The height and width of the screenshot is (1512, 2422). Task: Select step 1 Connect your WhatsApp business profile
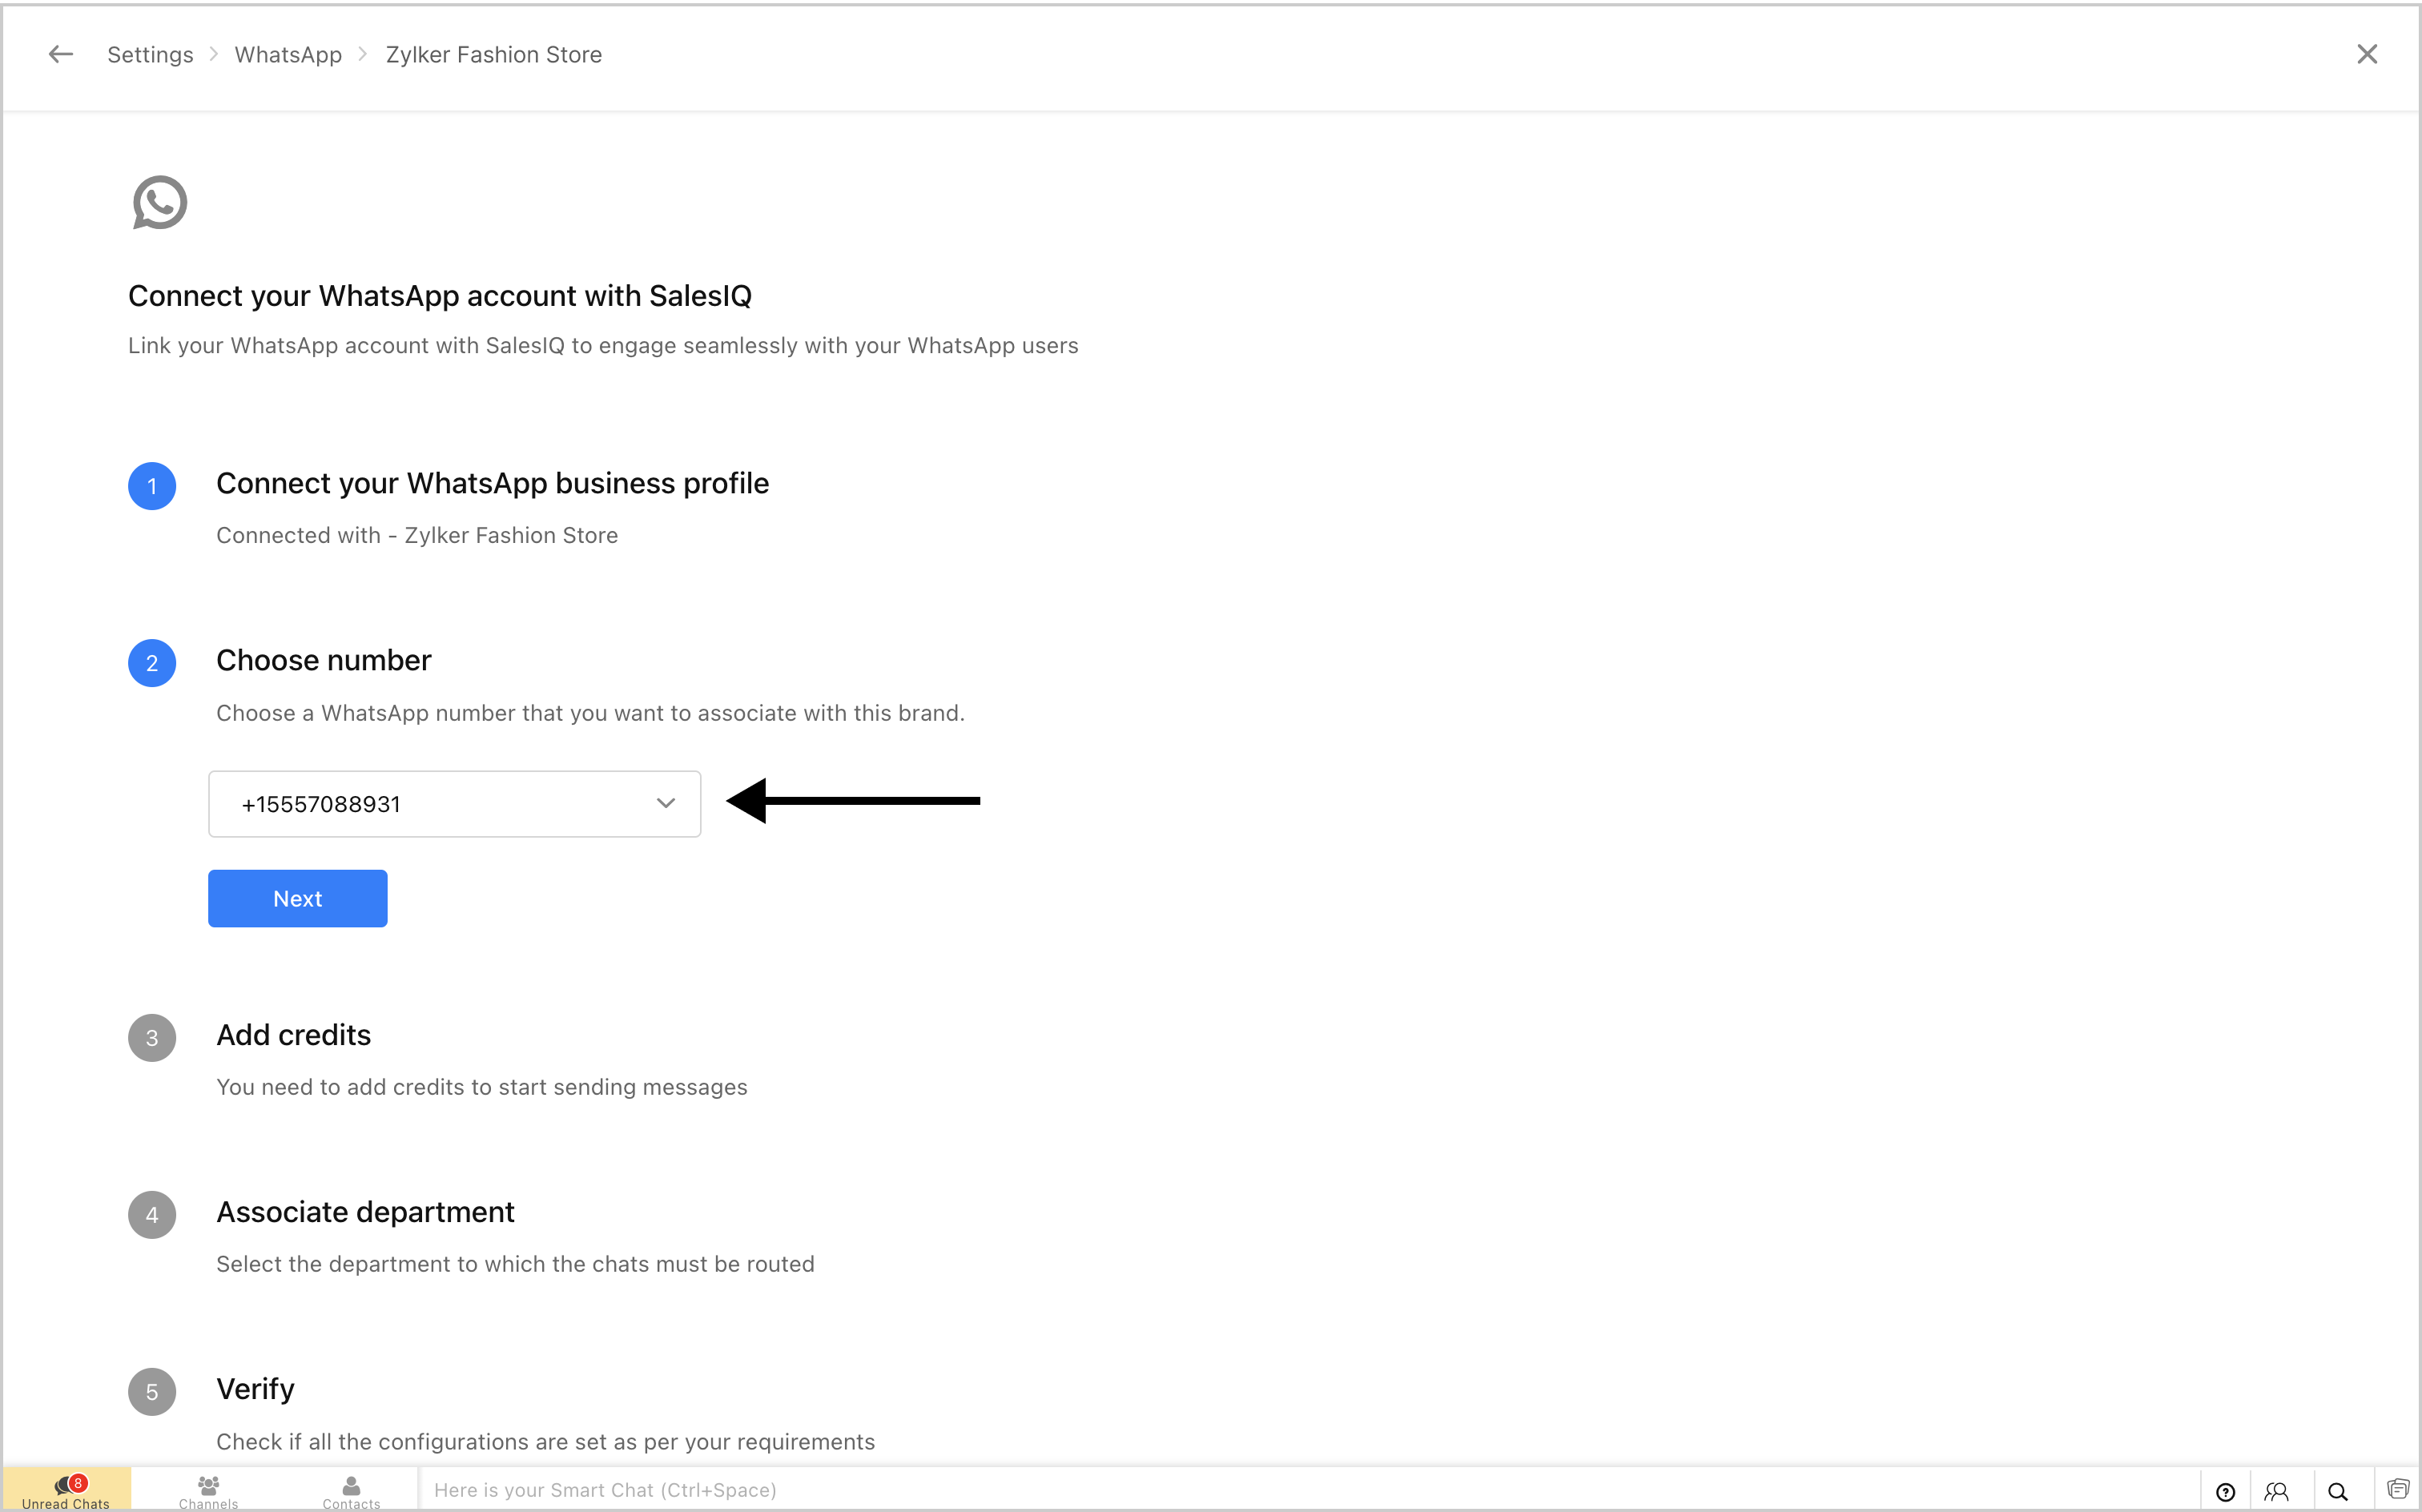pos(492,483)
